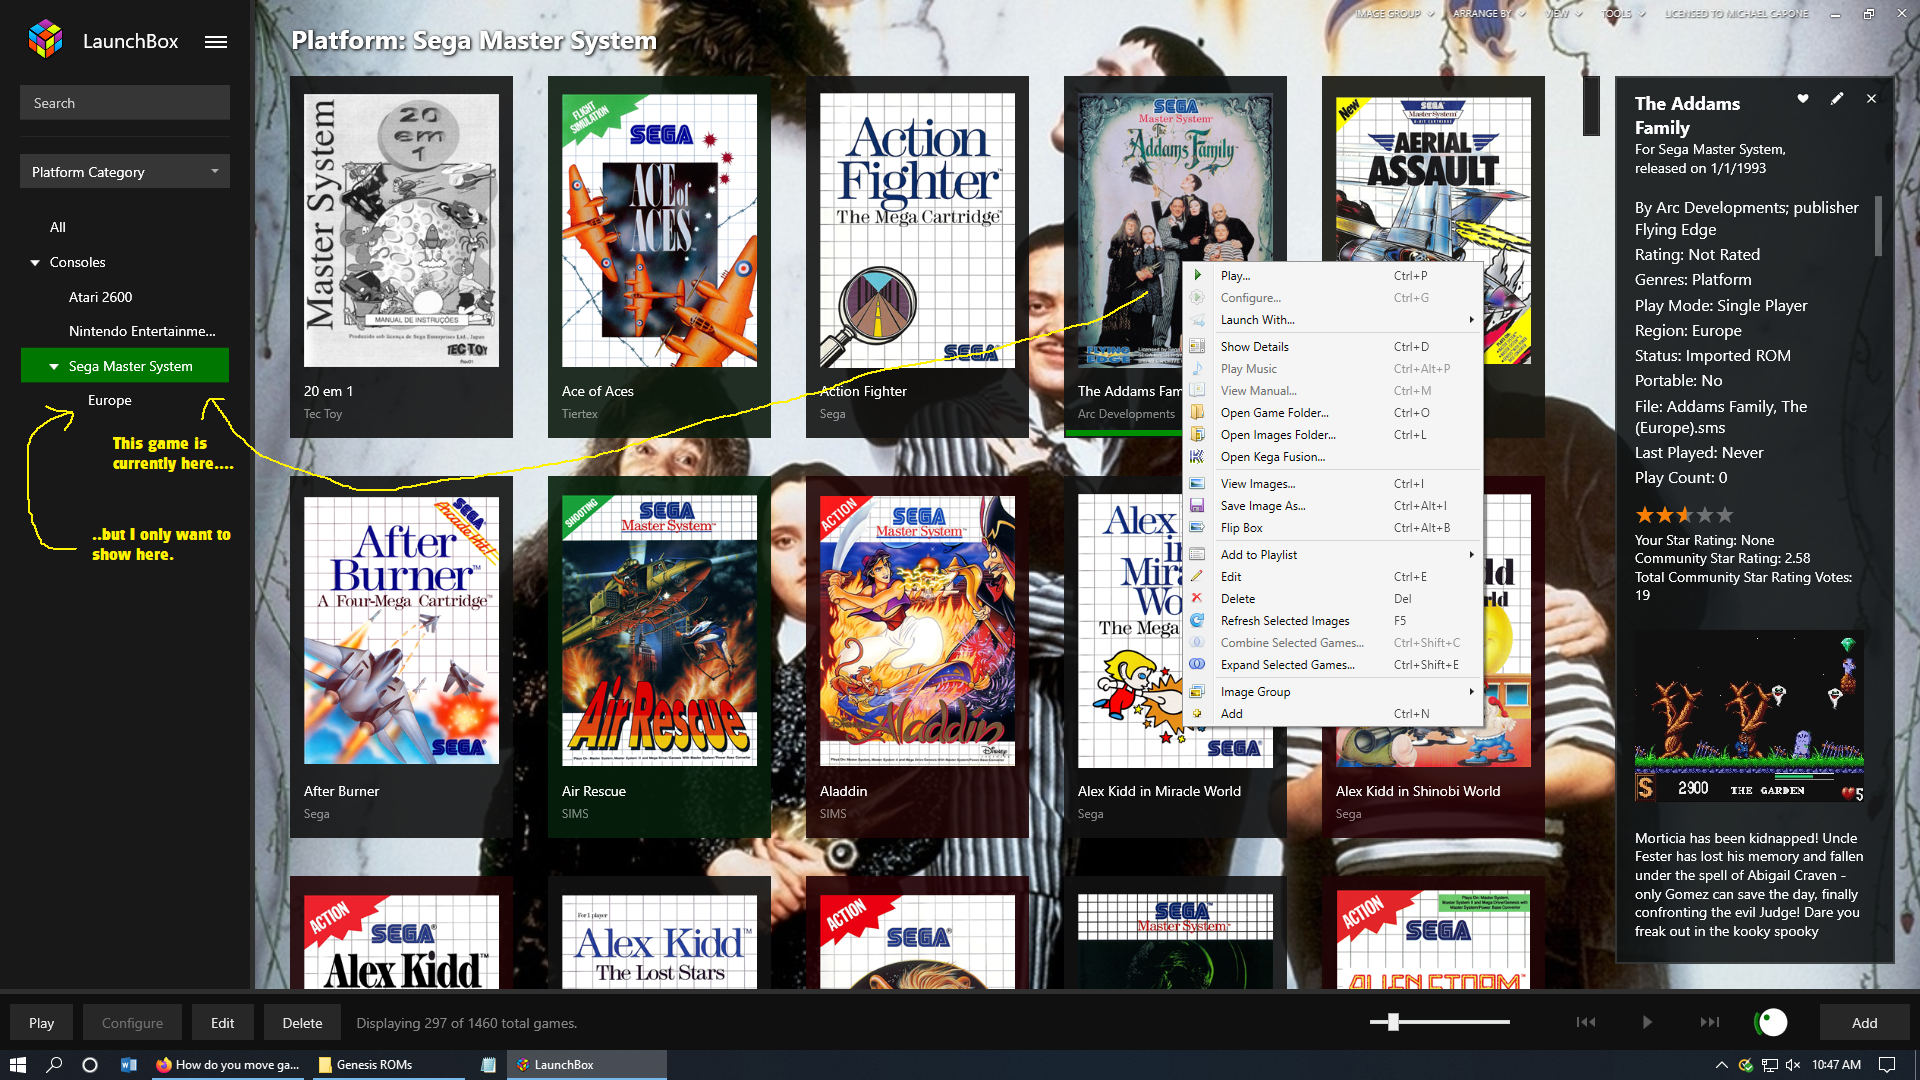1920x1080 pixels.
Task: Click the Edit button in bottom bar
Action: coord(222,1022)
